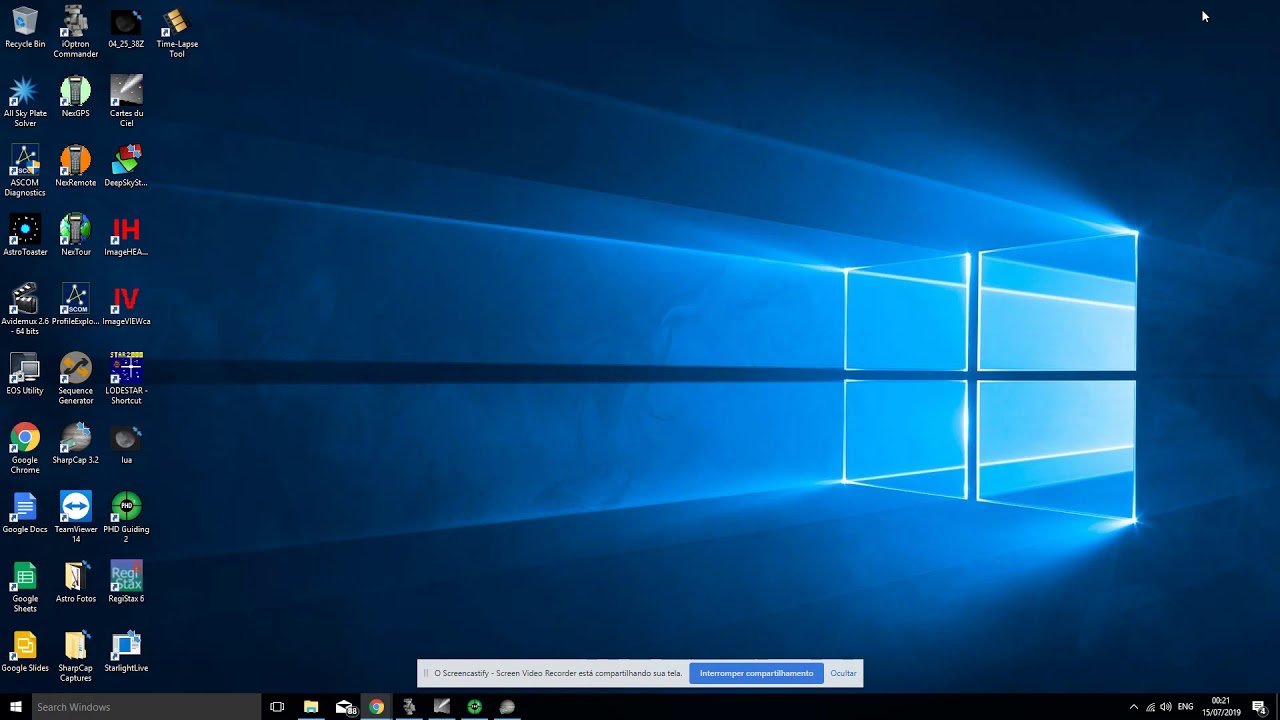Open the Wi-Fi network tray icon
Image resolution: width=1280 pixels, height=720 pixels.
pyautogui.click(x=1150, y=707)
